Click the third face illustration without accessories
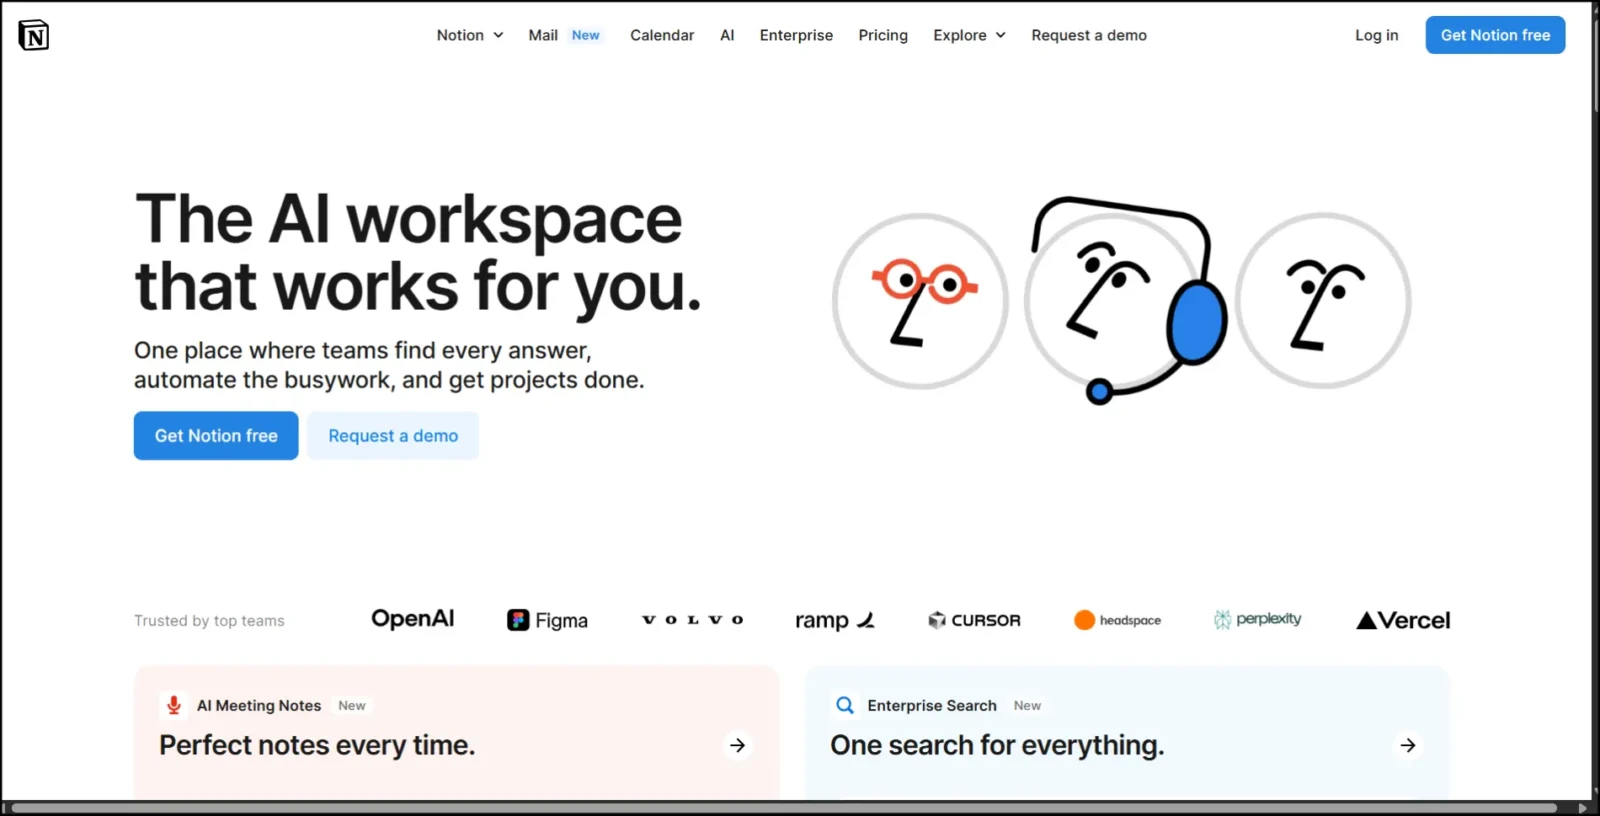 (x=1323, y=300)
